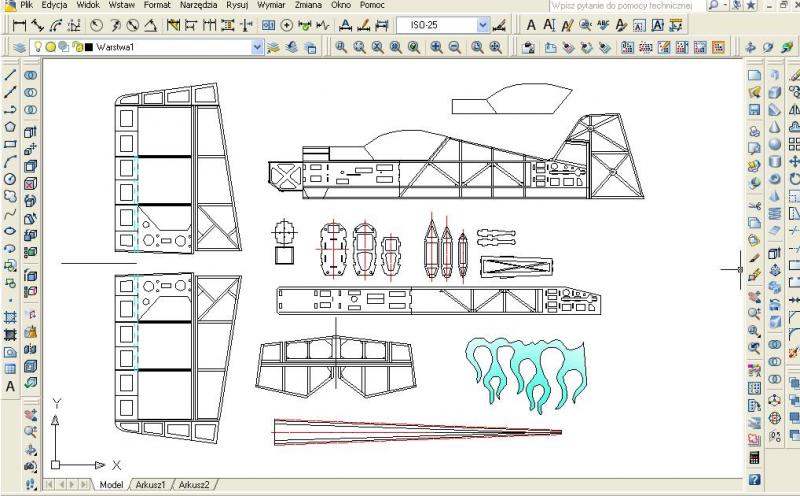Click the black color swatch of Warstwa1

88,47
